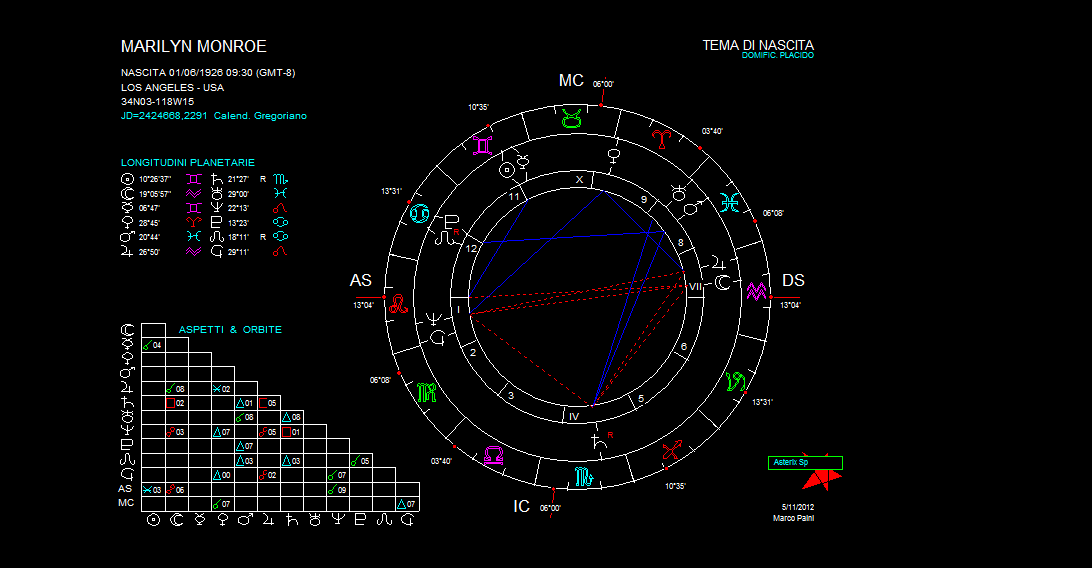Screen dimensions: 1092x569
Task: Select the red Leo glyph beside AS
Action: coord(398,303)
